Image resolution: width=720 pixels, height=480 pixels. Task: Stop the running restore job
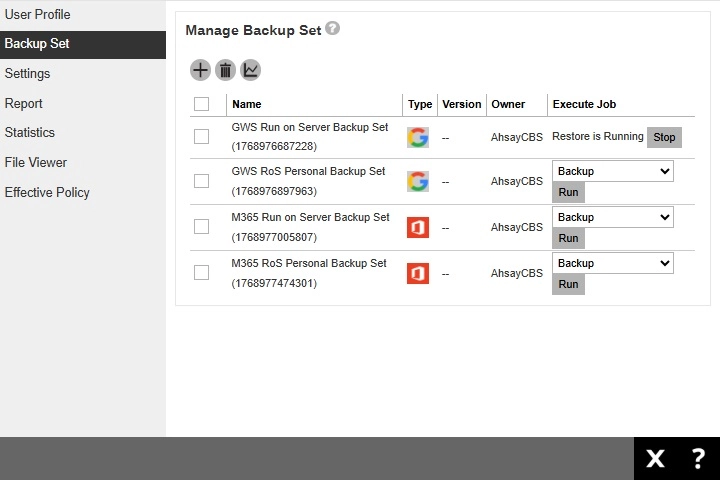click(664, 137)
